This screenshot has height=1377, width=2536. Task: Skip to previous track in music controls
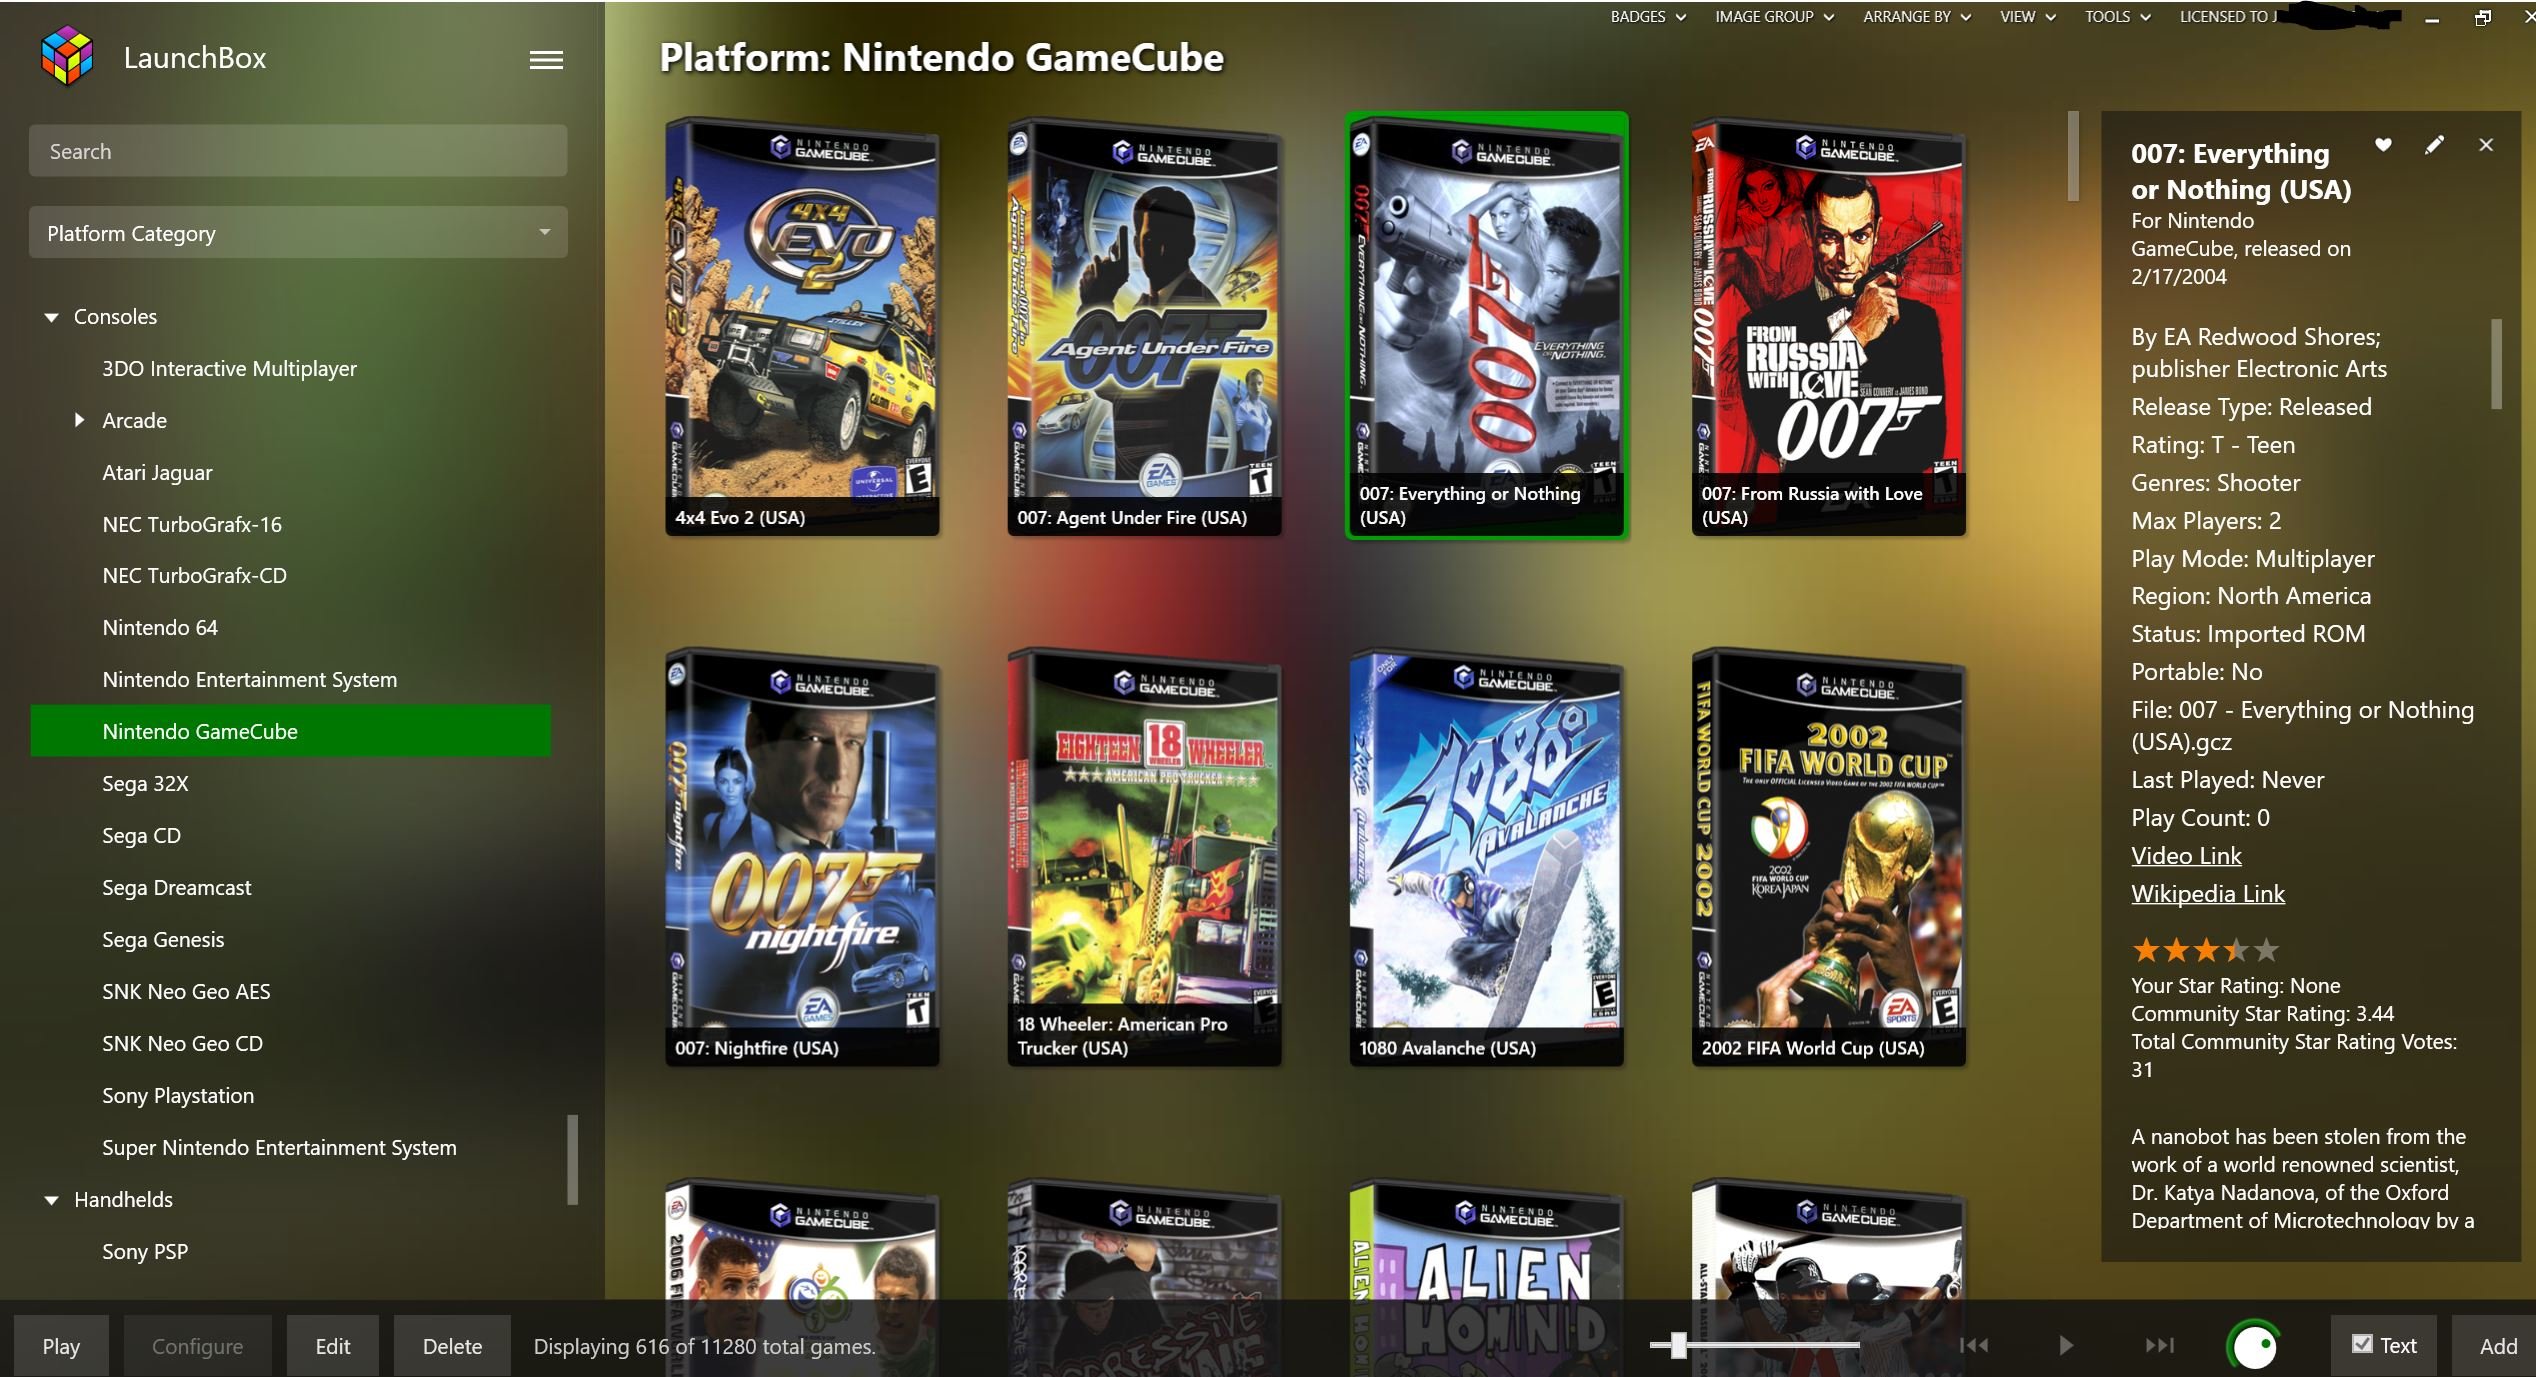[1974, 1345]
